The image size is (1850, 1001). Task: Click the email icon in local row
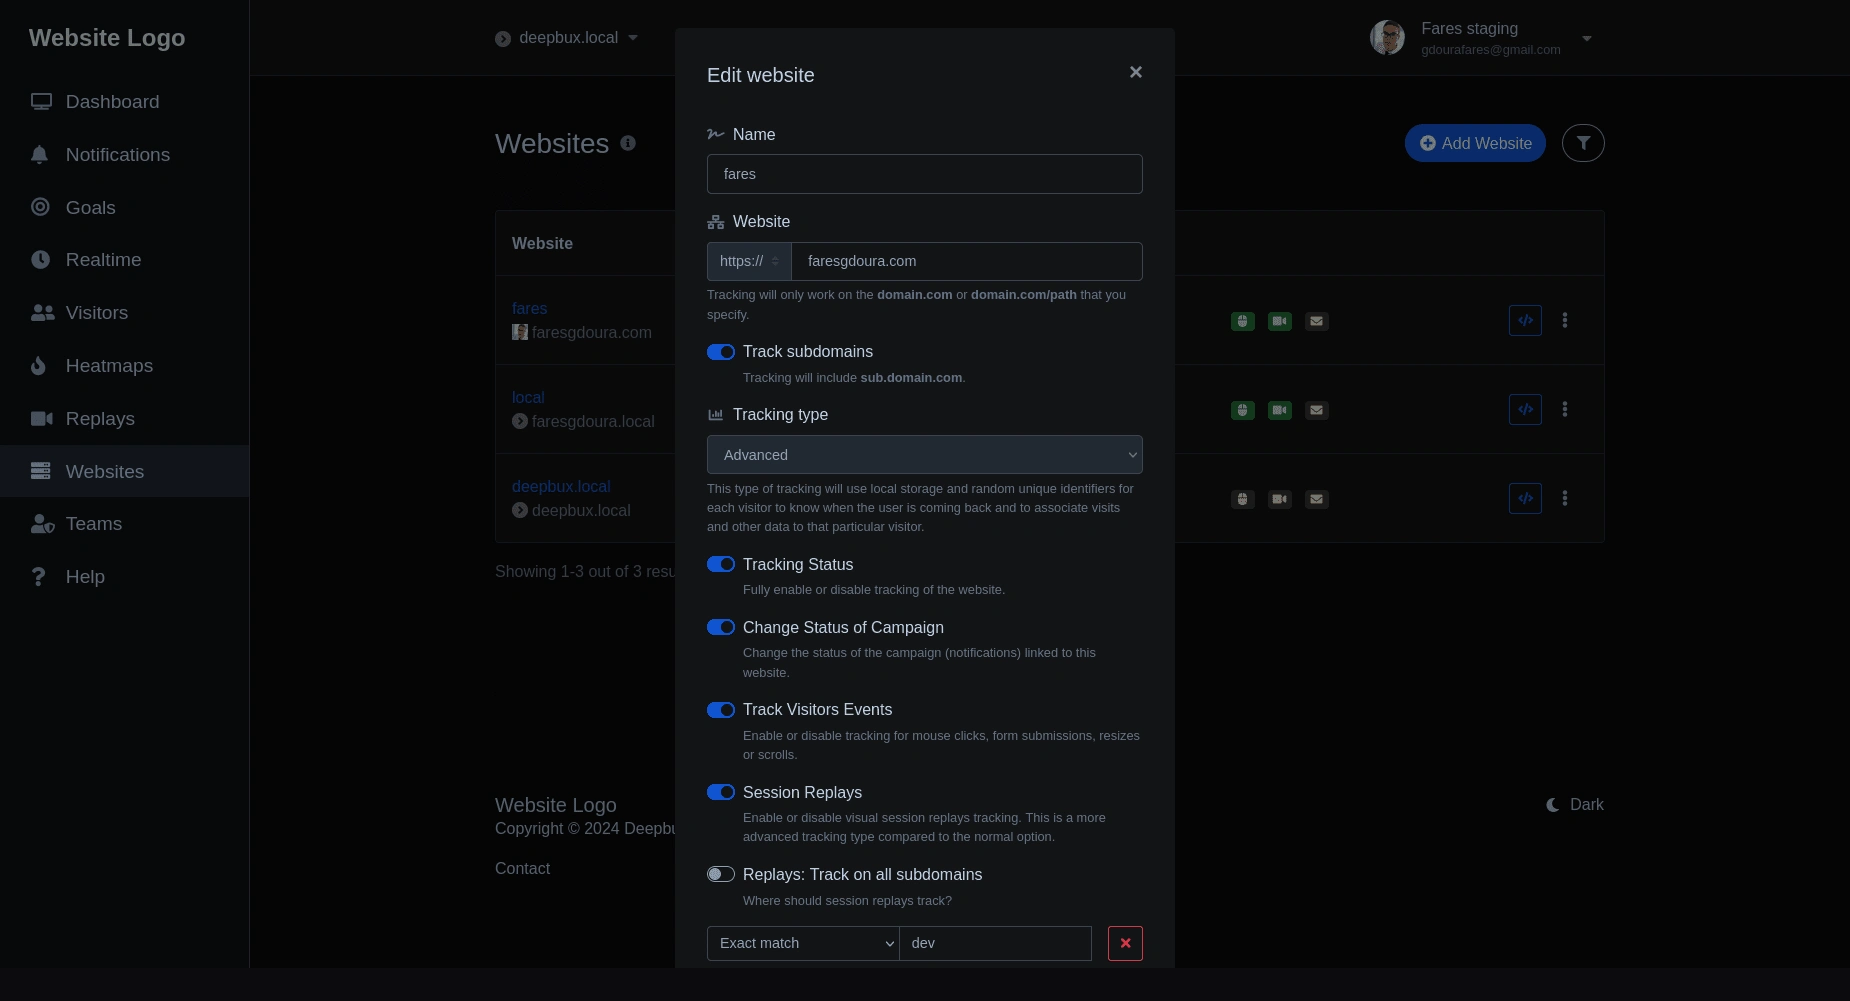pos(1317,410)
